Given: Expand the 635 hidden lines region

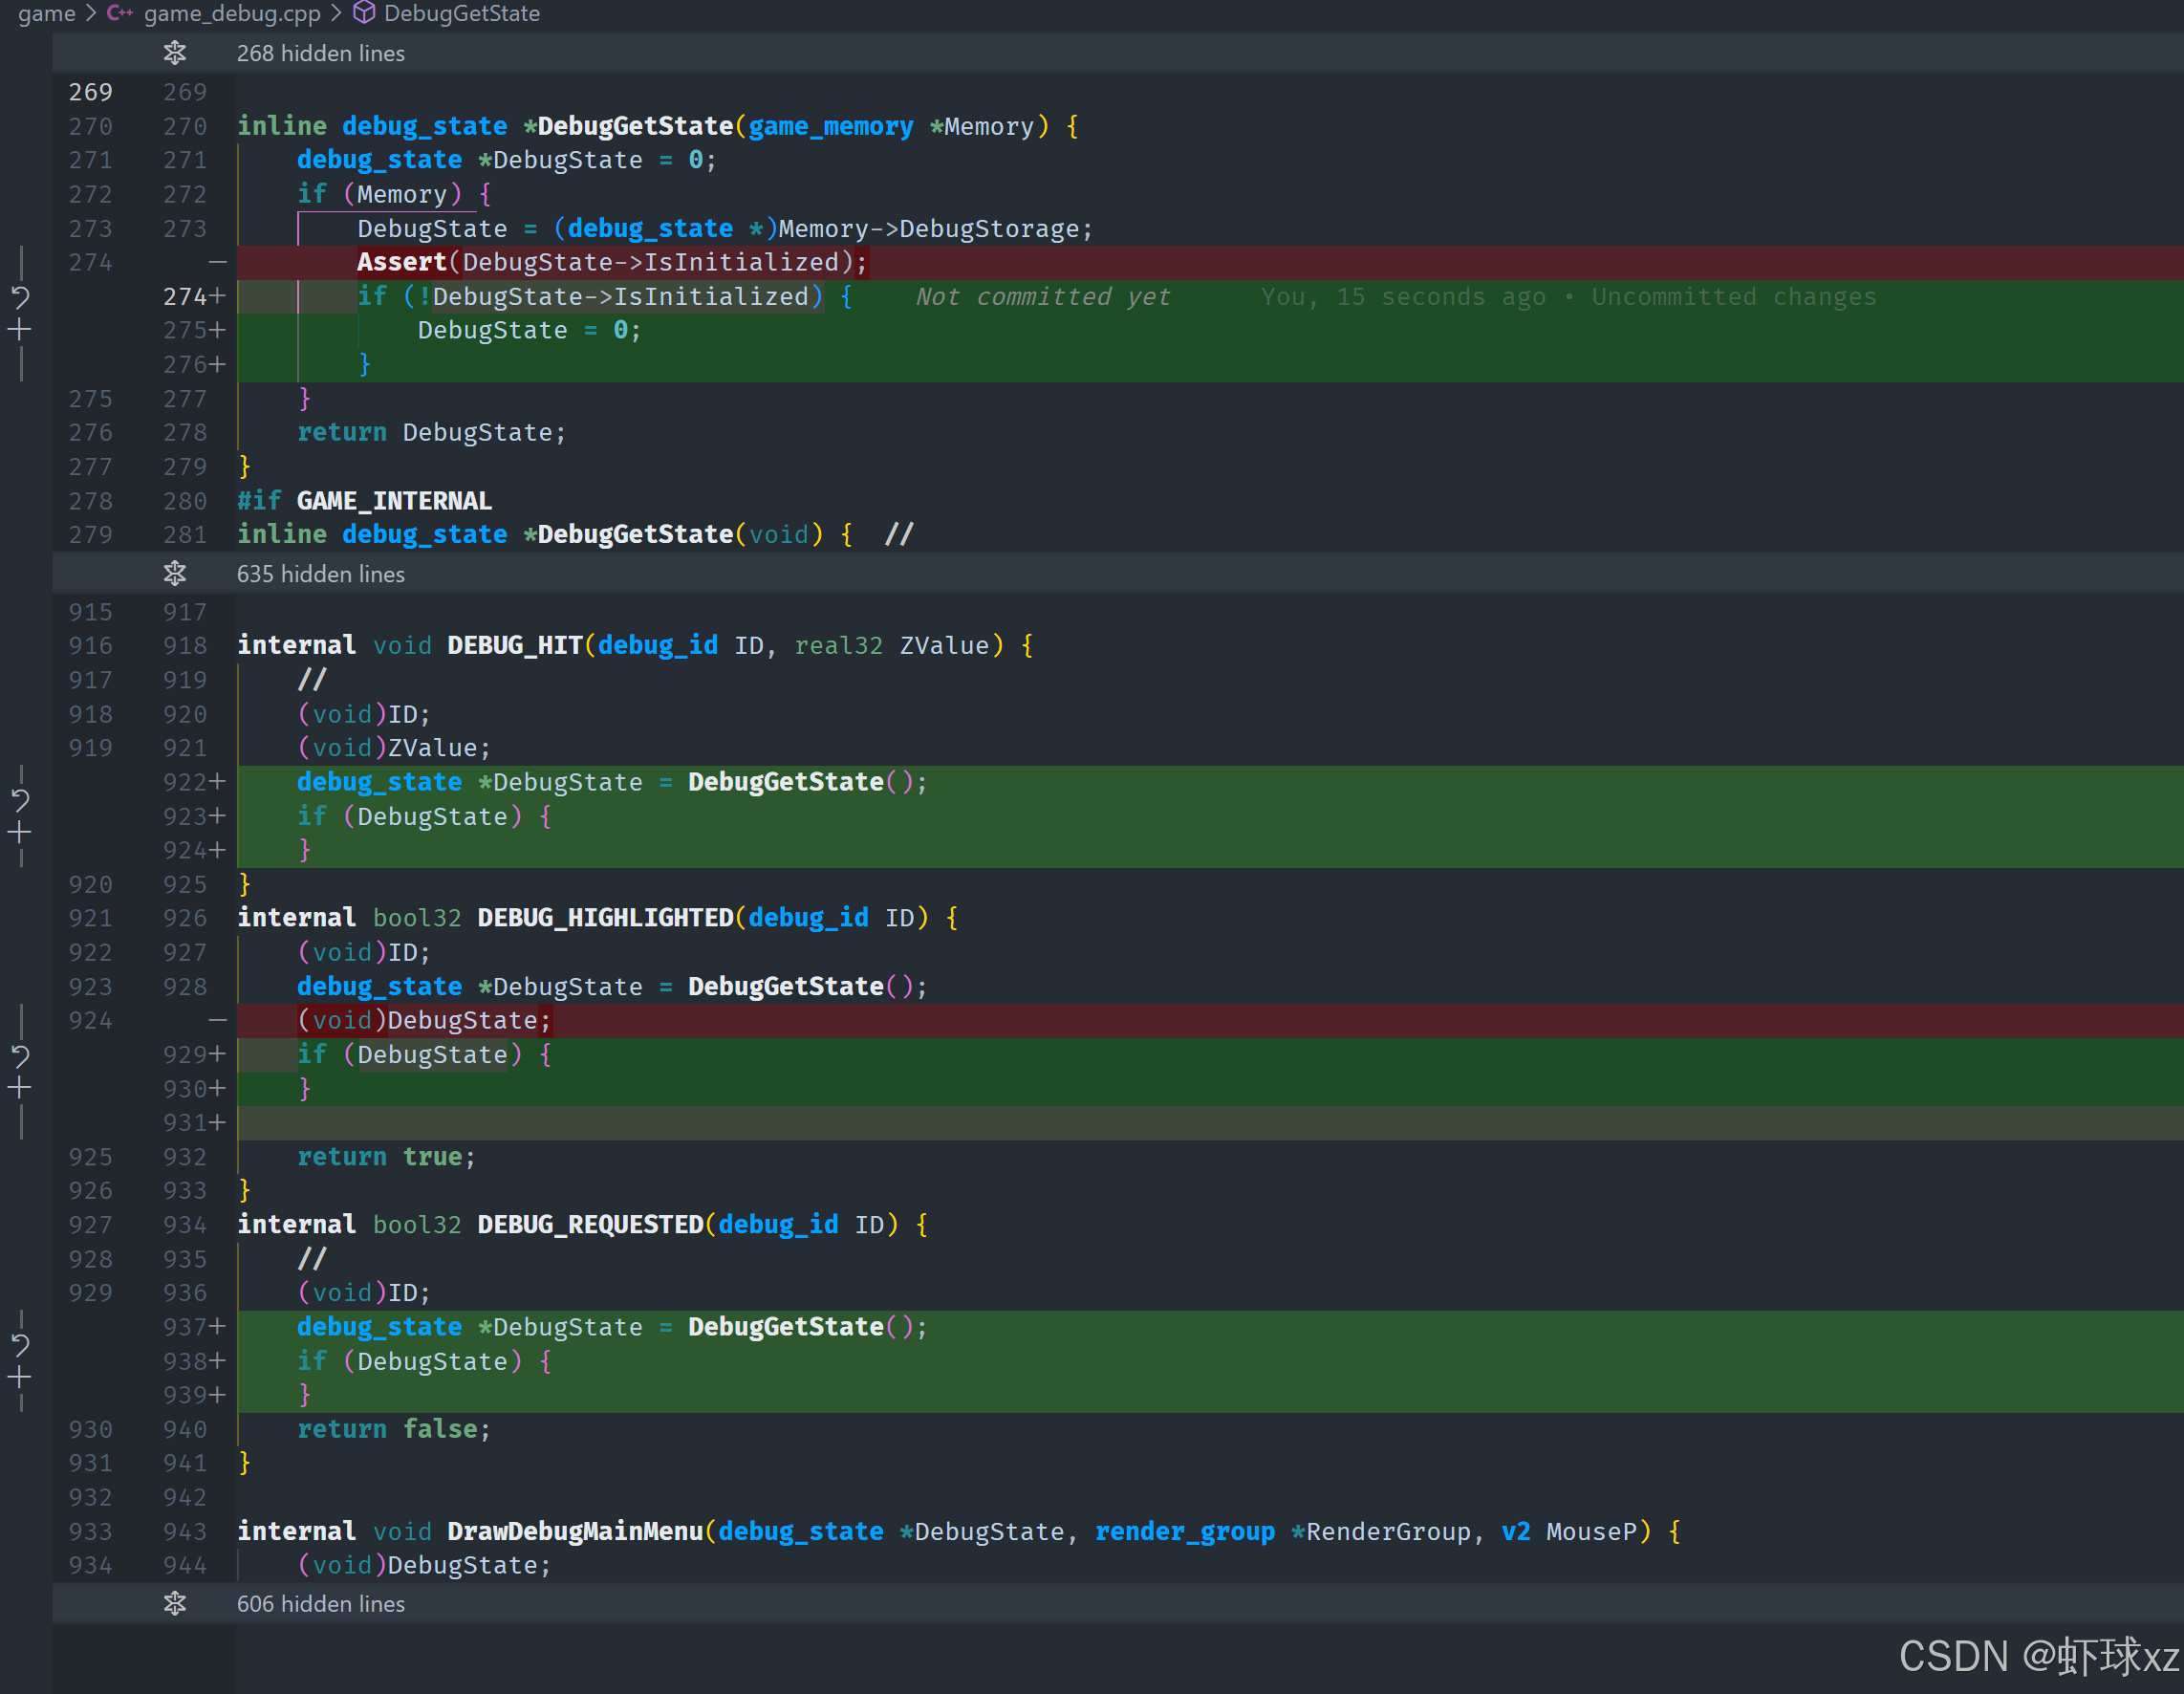Looking at the screenshot, I should pyautogui.click(x=175, y=574).
